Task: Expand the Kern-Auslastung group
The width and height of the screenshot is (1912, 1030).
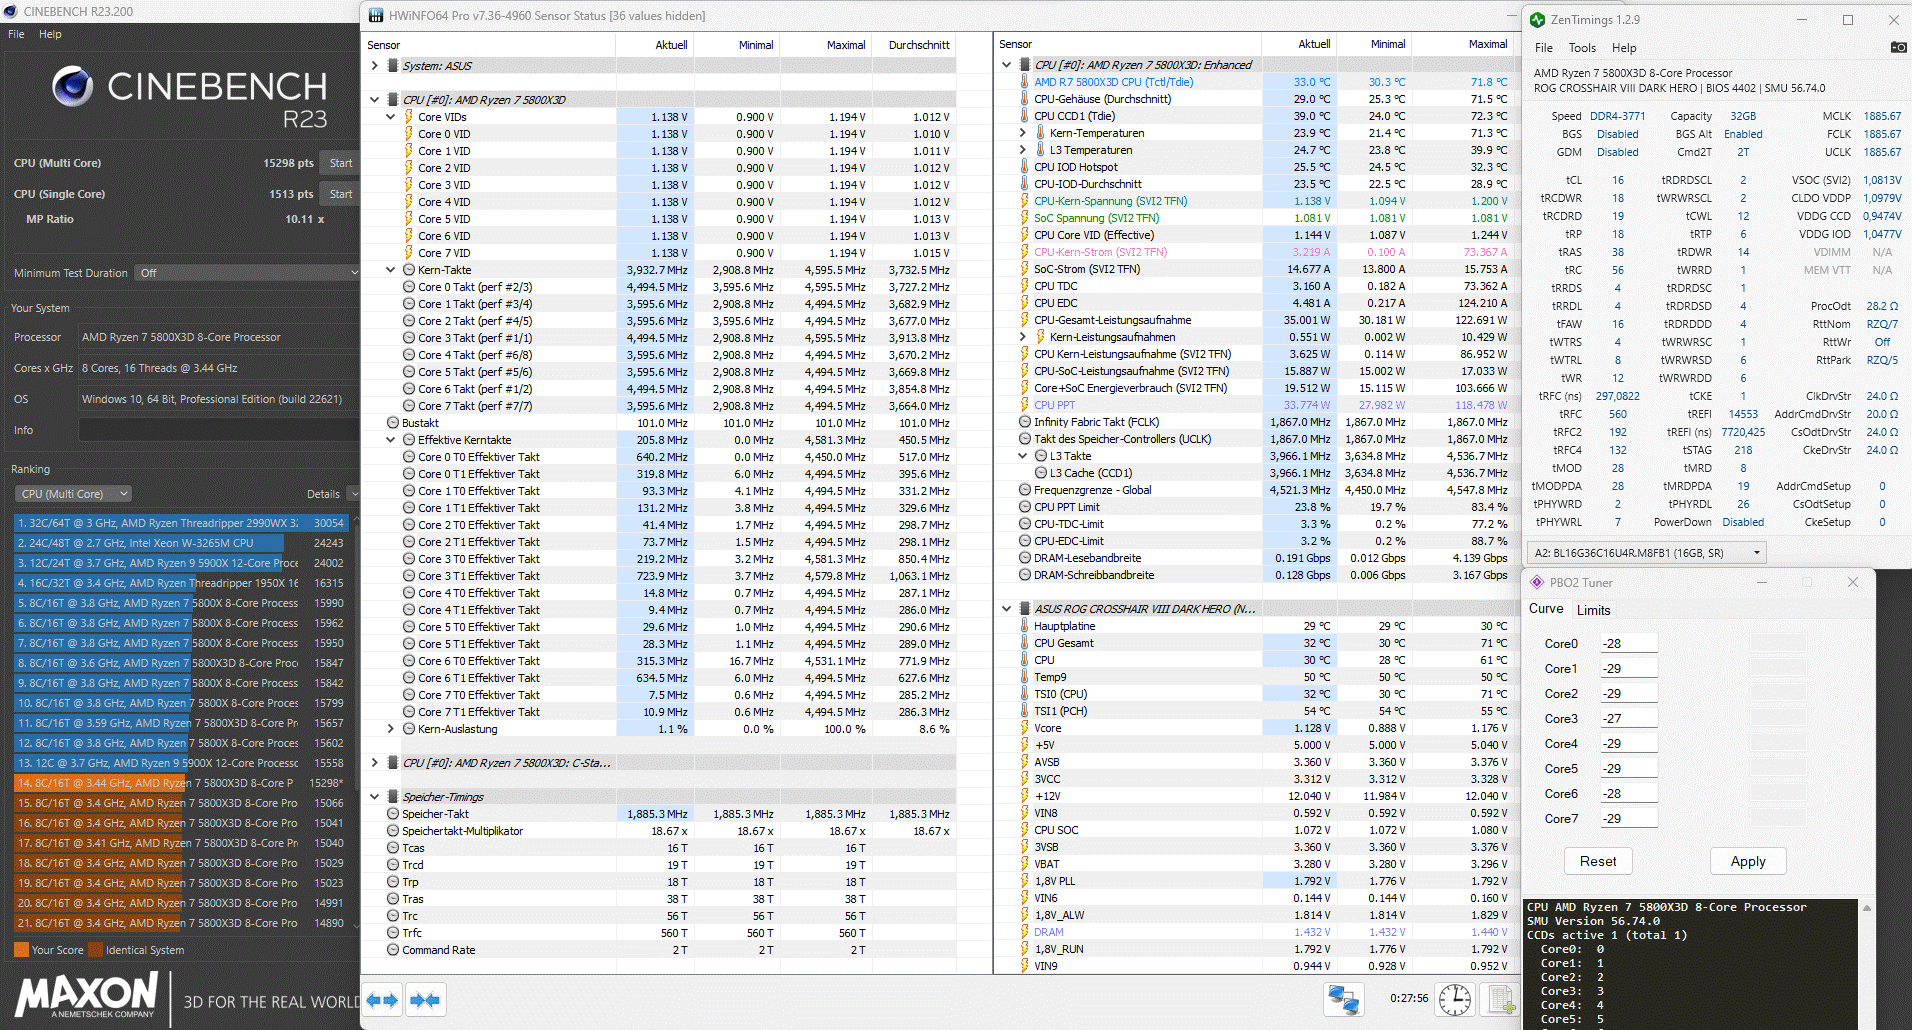Action: 391,729
